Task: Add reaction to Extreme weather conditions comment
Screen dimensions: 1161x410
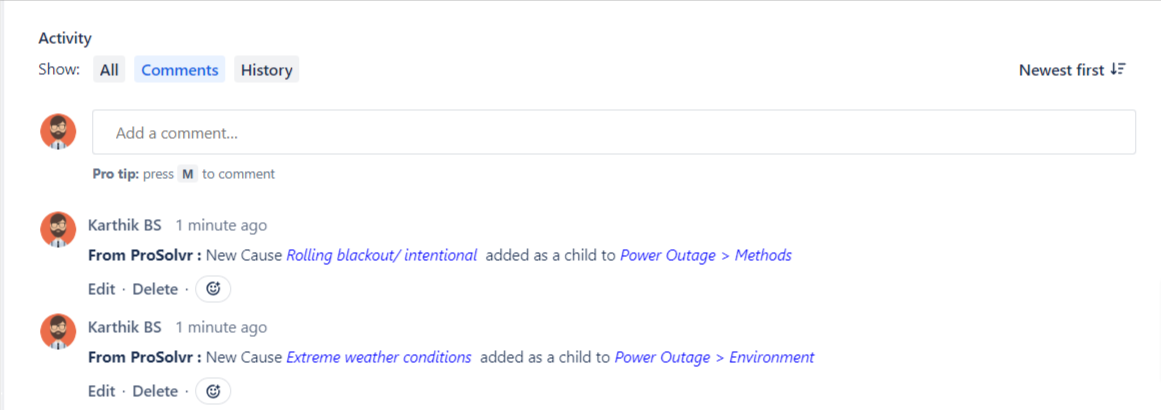Action: 213,391
